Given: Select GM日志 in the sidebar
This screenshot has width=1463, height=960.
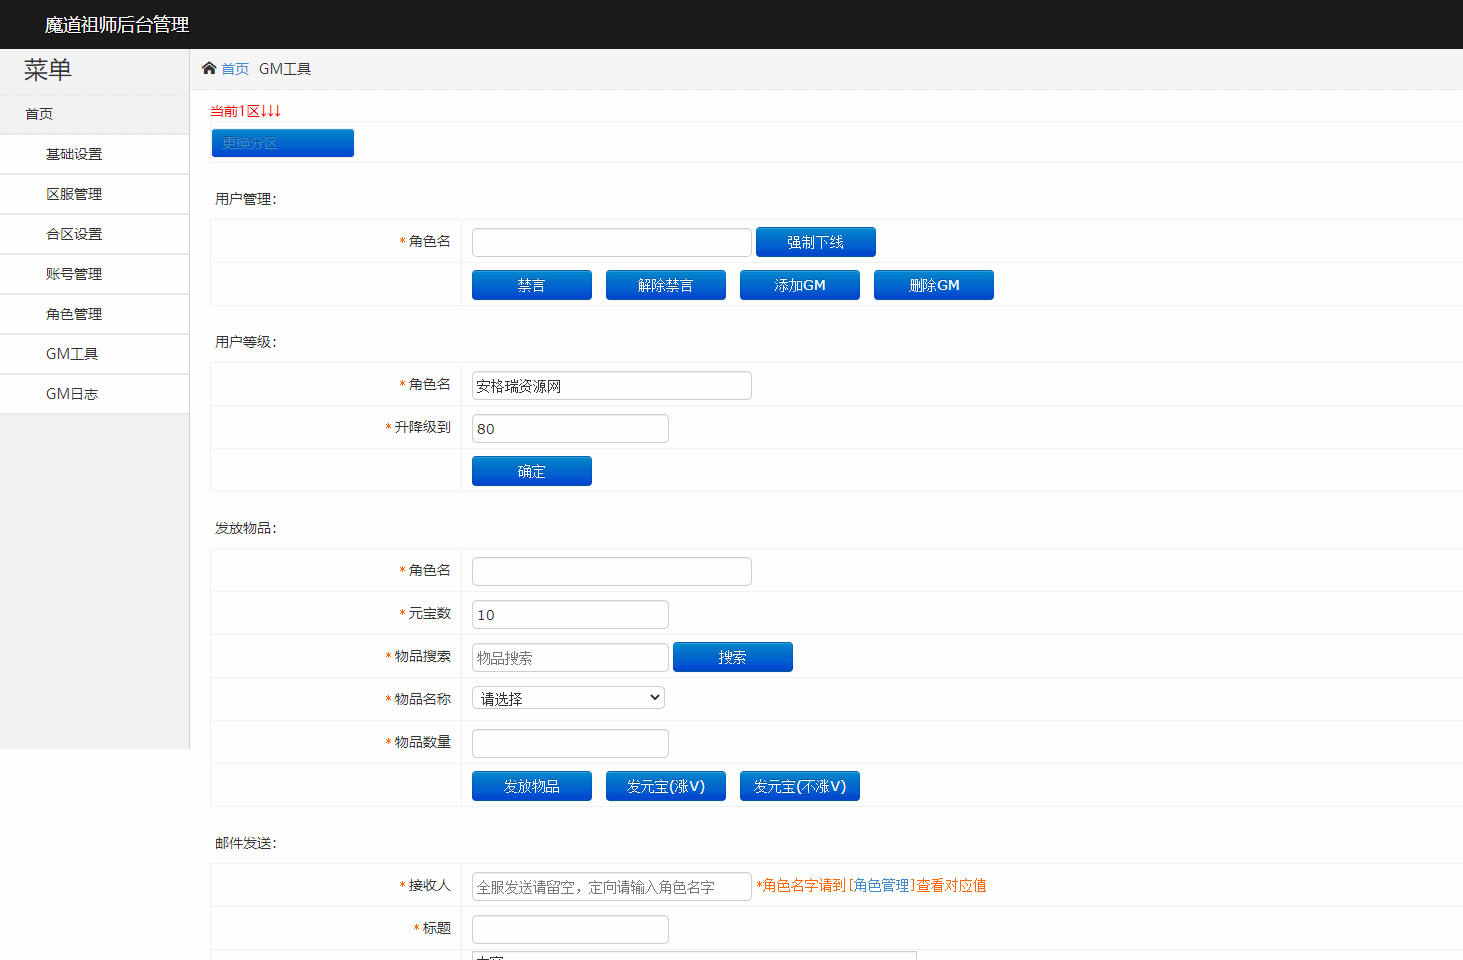Looking at the screenshot, I should click(71, 393).
